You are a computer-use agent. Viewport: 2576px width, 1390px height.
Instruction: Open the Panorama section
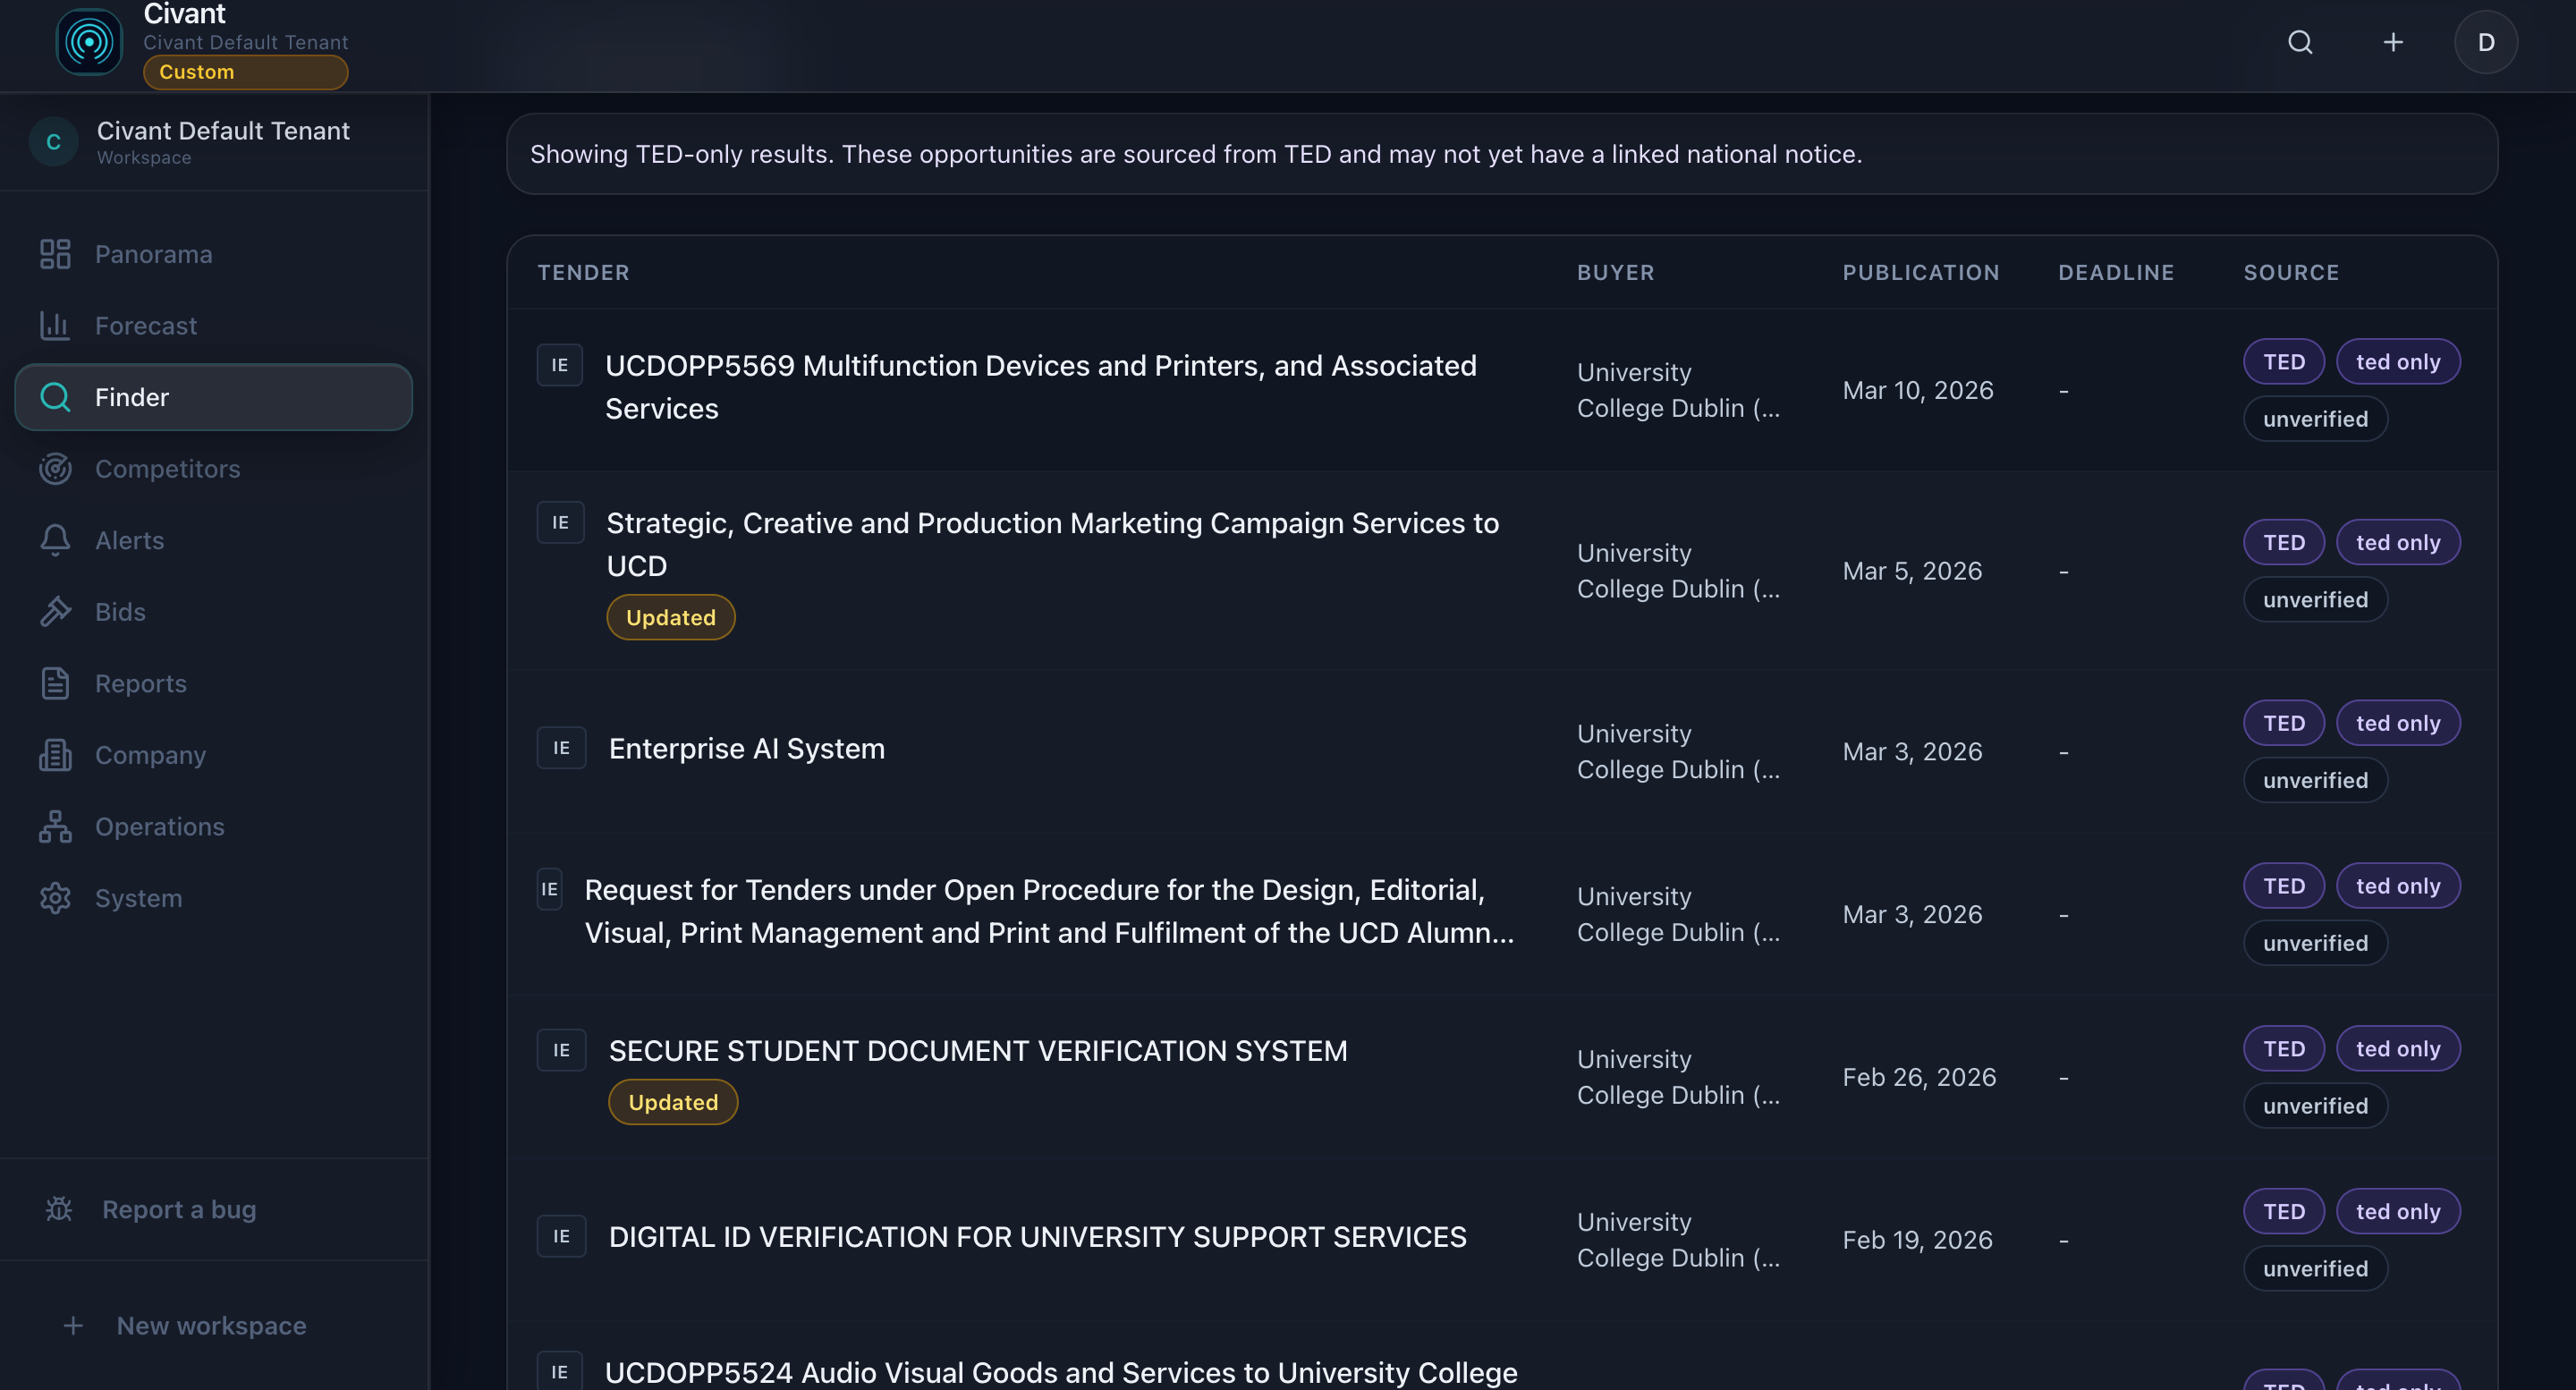pyautogui.click(x=153, y=254)
